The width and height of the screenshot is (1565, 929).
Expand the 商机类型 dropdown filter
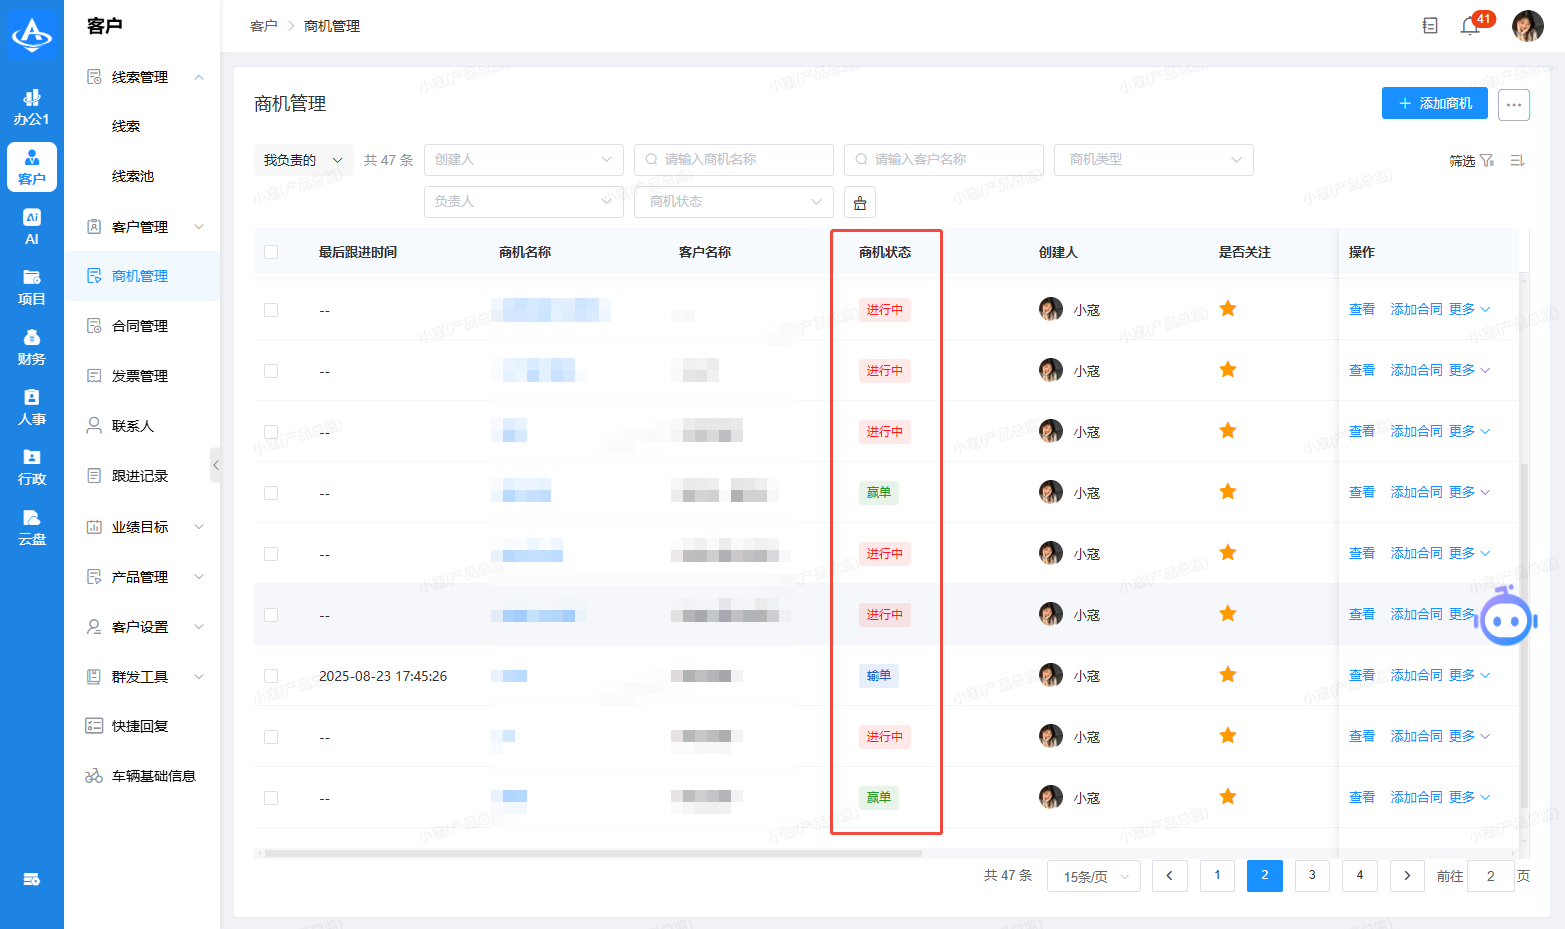pos(1153,160)
